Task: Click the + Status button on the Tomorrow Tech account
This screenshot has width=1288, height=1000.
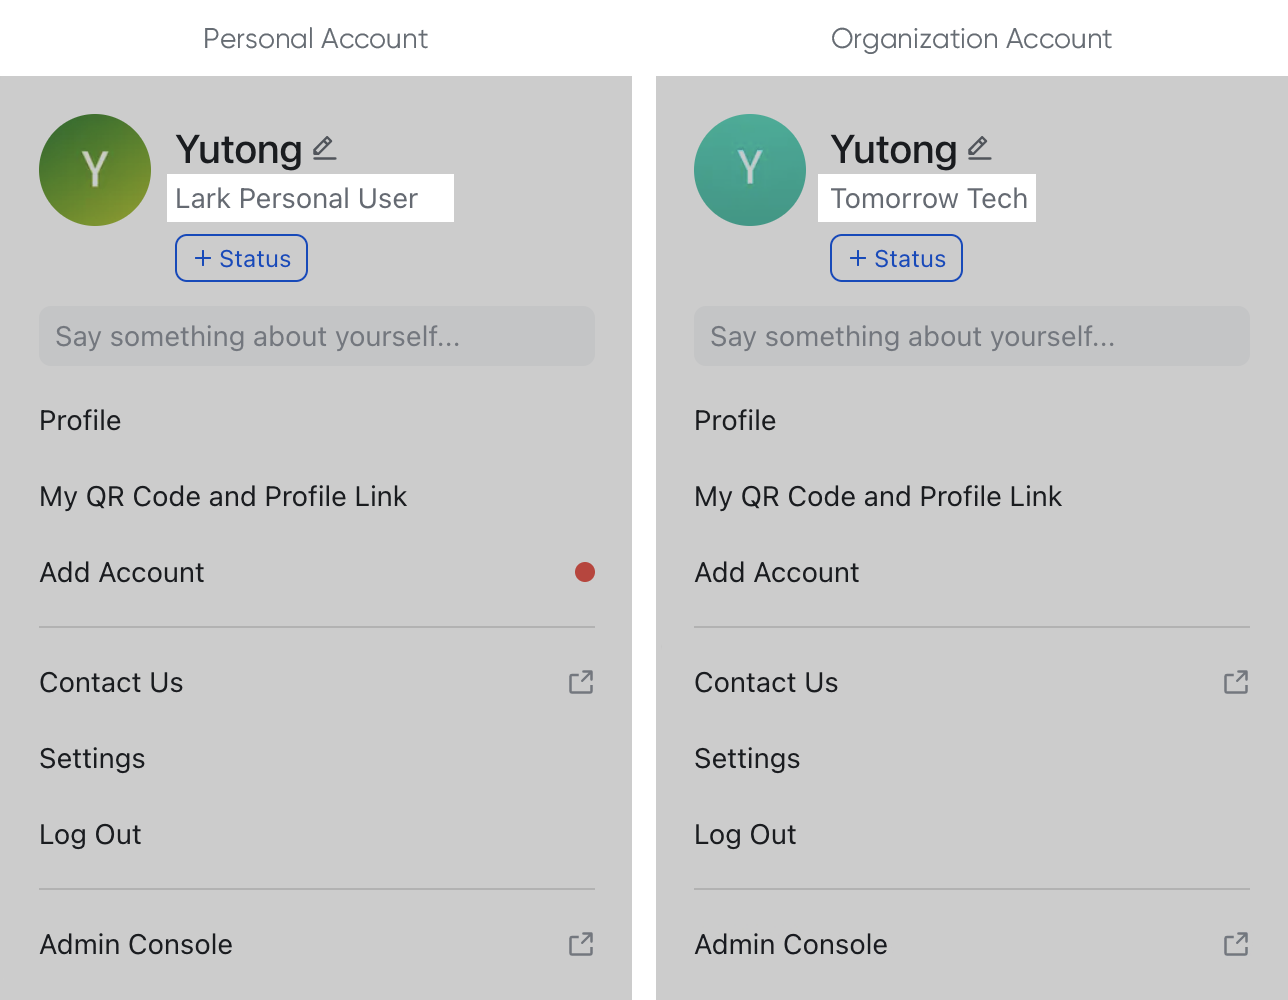Action: pyautogui.click(x=896, y=257)
